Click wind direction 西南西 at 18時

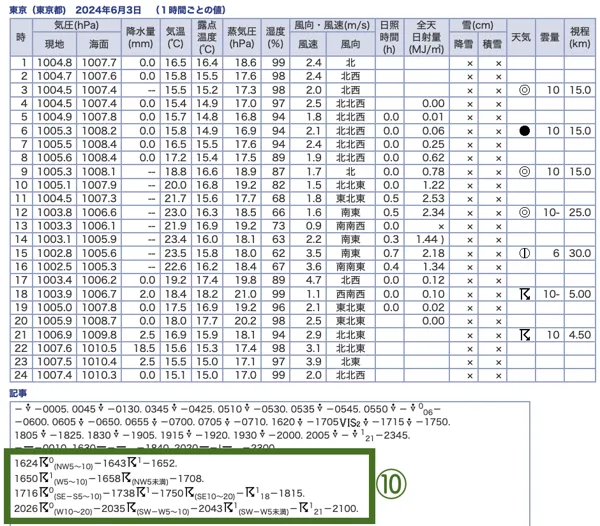click(351, 294)
